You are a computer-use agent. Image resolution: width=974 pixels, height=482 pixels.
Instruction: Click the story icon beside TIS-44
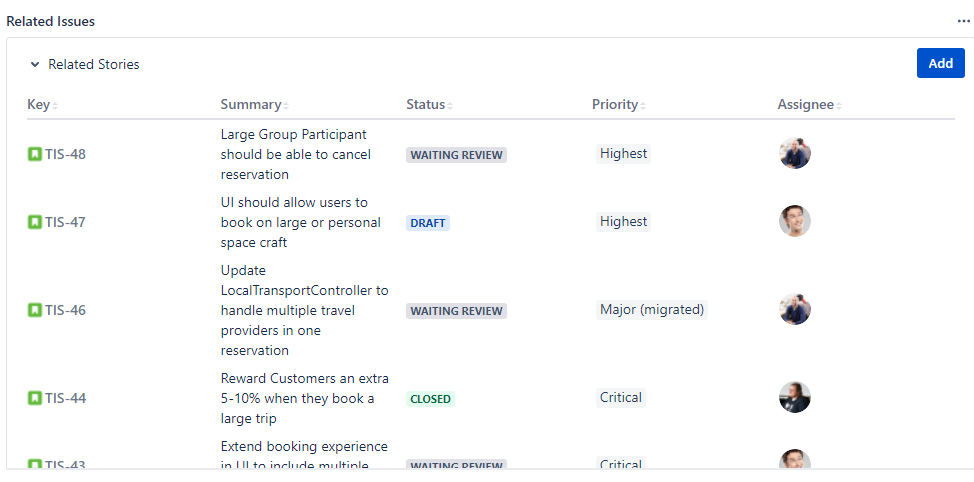coord(35,398)
